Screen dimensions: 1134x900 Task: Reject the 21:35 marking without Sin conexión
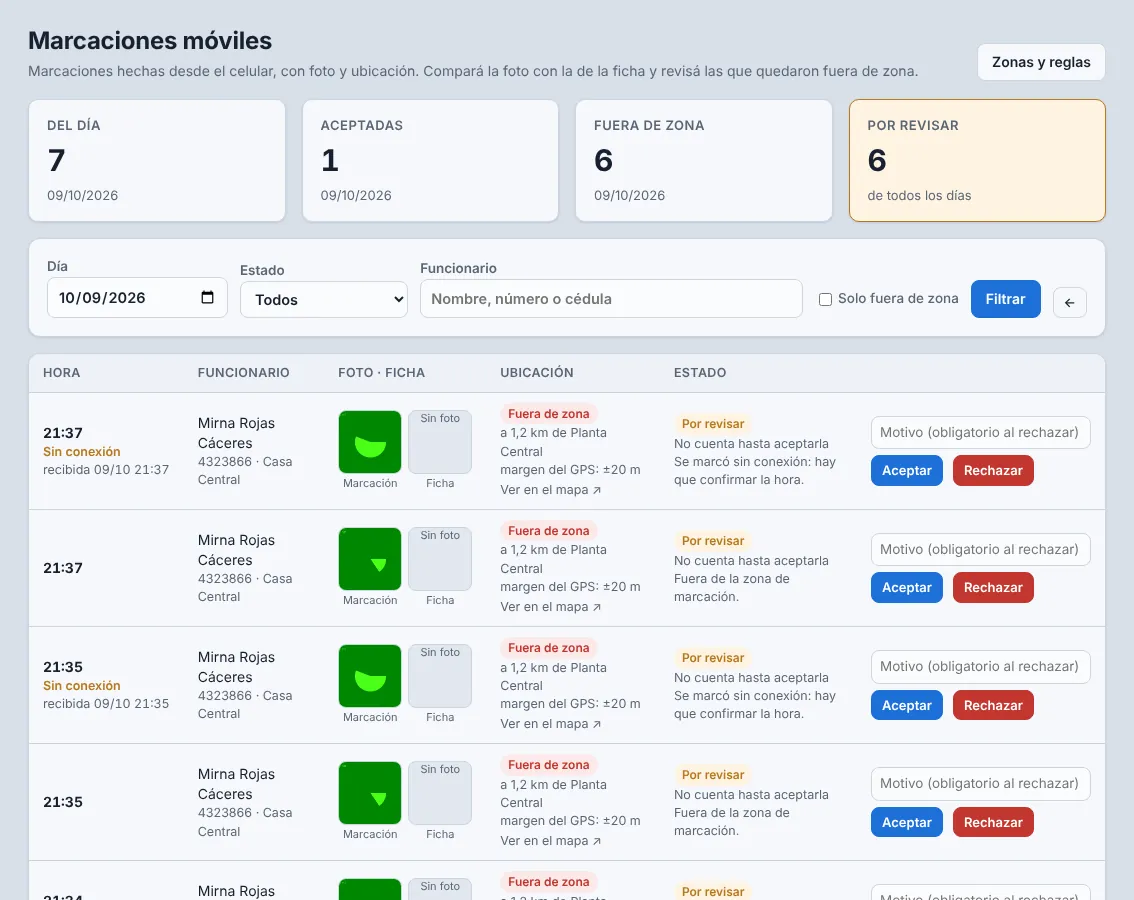pyautogui.click(x=993, y=823)
